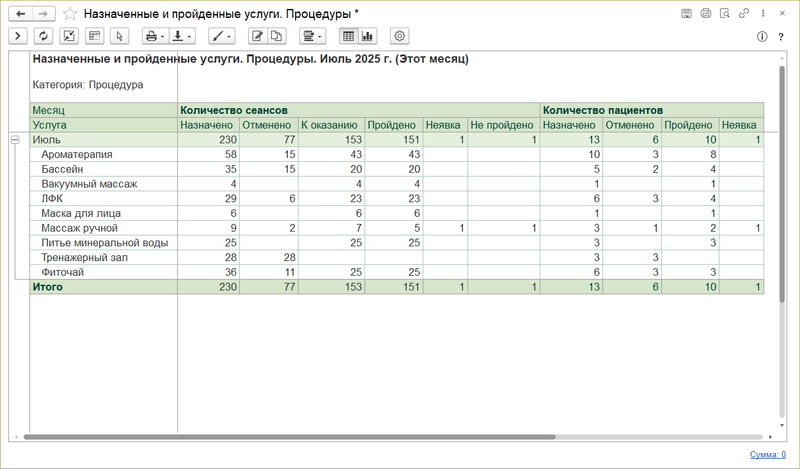Add report to favorites with star
The width and height of the screenshot is (800, 469).
tap(69, 14)
